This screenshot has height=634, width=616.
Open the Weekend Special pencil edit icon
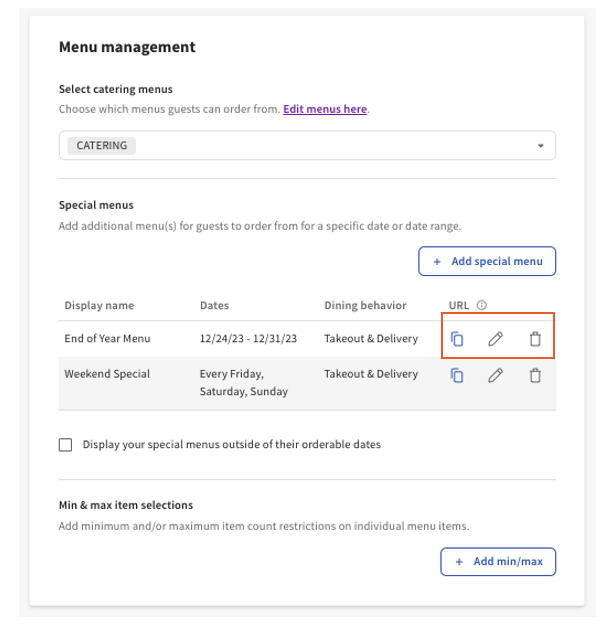point(495,375)
